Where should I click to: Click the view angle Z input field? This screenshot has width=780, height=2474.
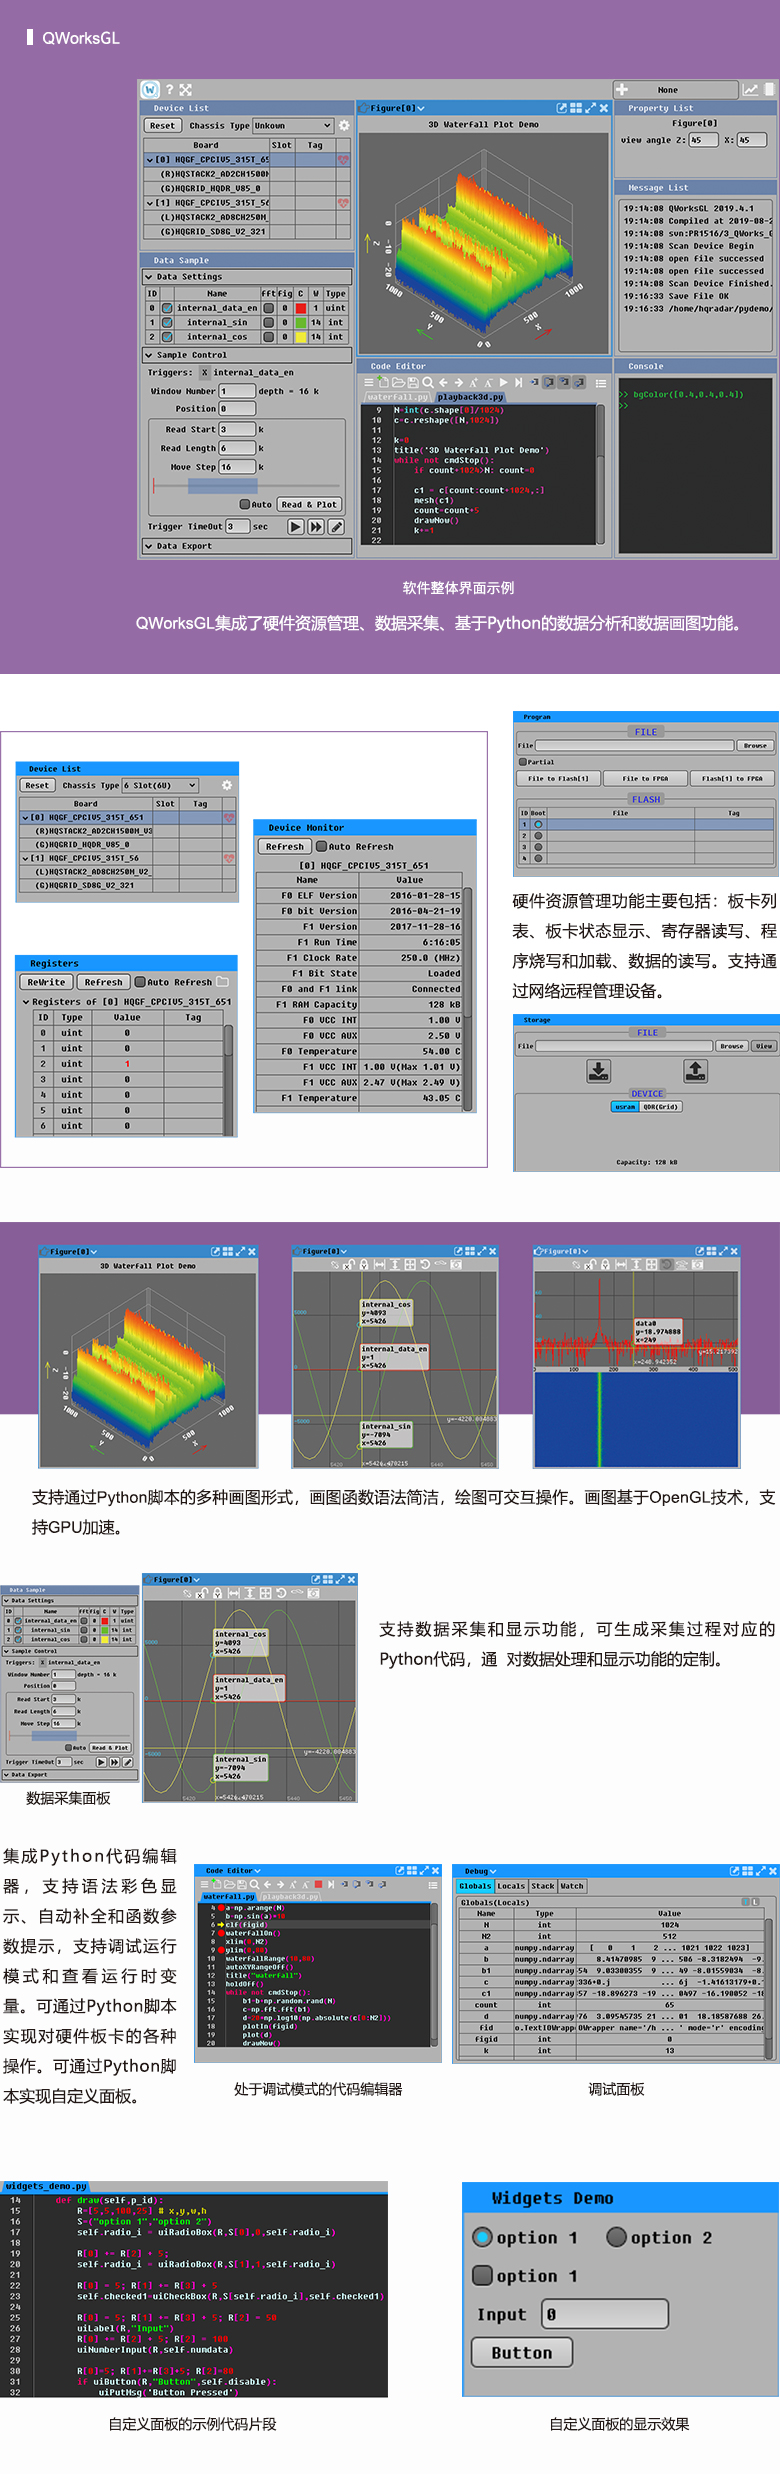tap(703, 140)
